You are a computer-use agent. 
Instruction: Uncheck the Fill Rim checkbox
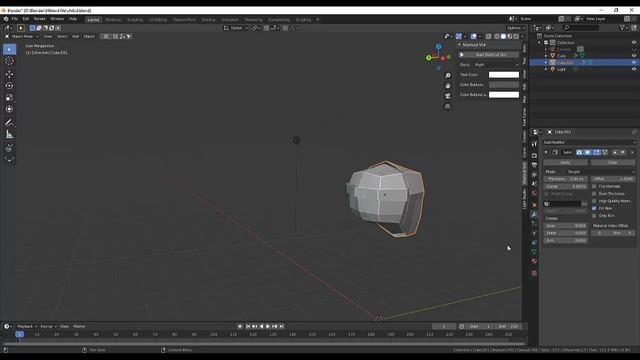pos(594,209)
